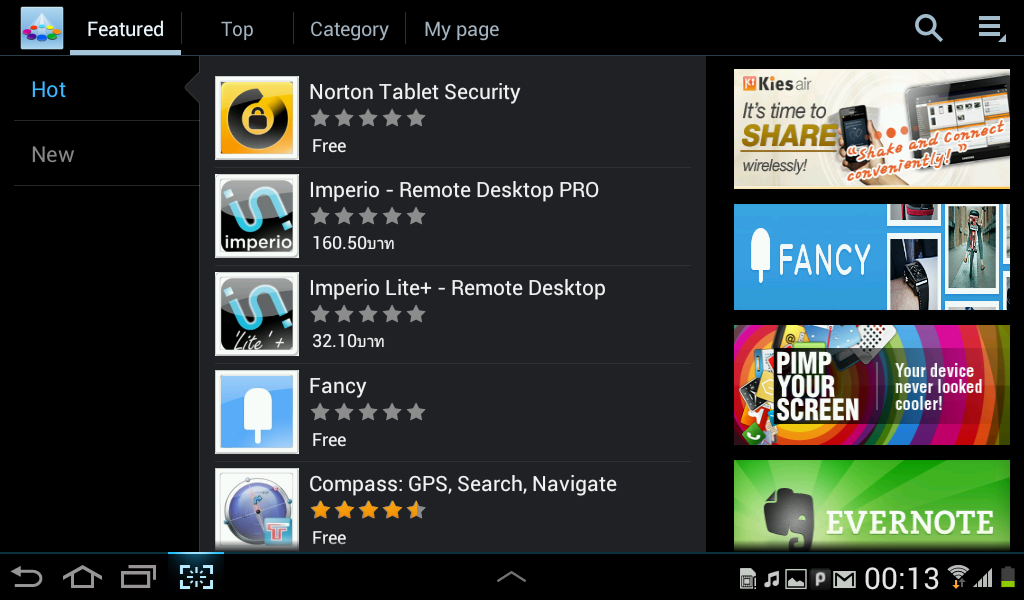Open the Fancy popsicle app icon
This screenshot has height=600, width=1024.
coord(257,412)
